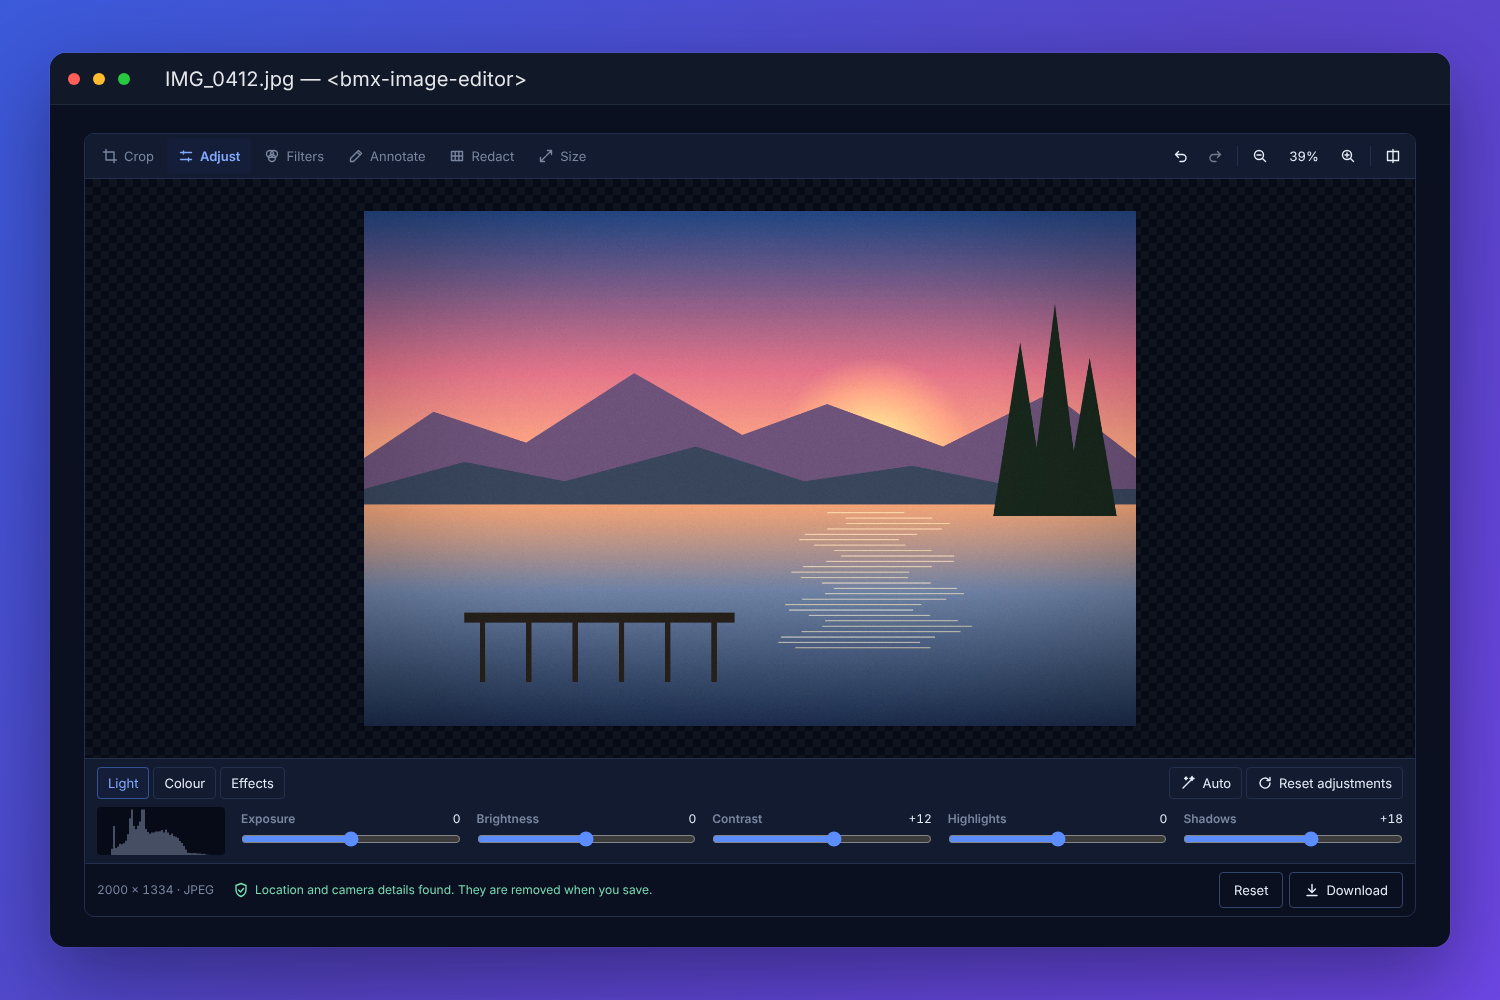Click the Brightness slider handle
Screen dimensions: 1500x1000
pos(586,839)
